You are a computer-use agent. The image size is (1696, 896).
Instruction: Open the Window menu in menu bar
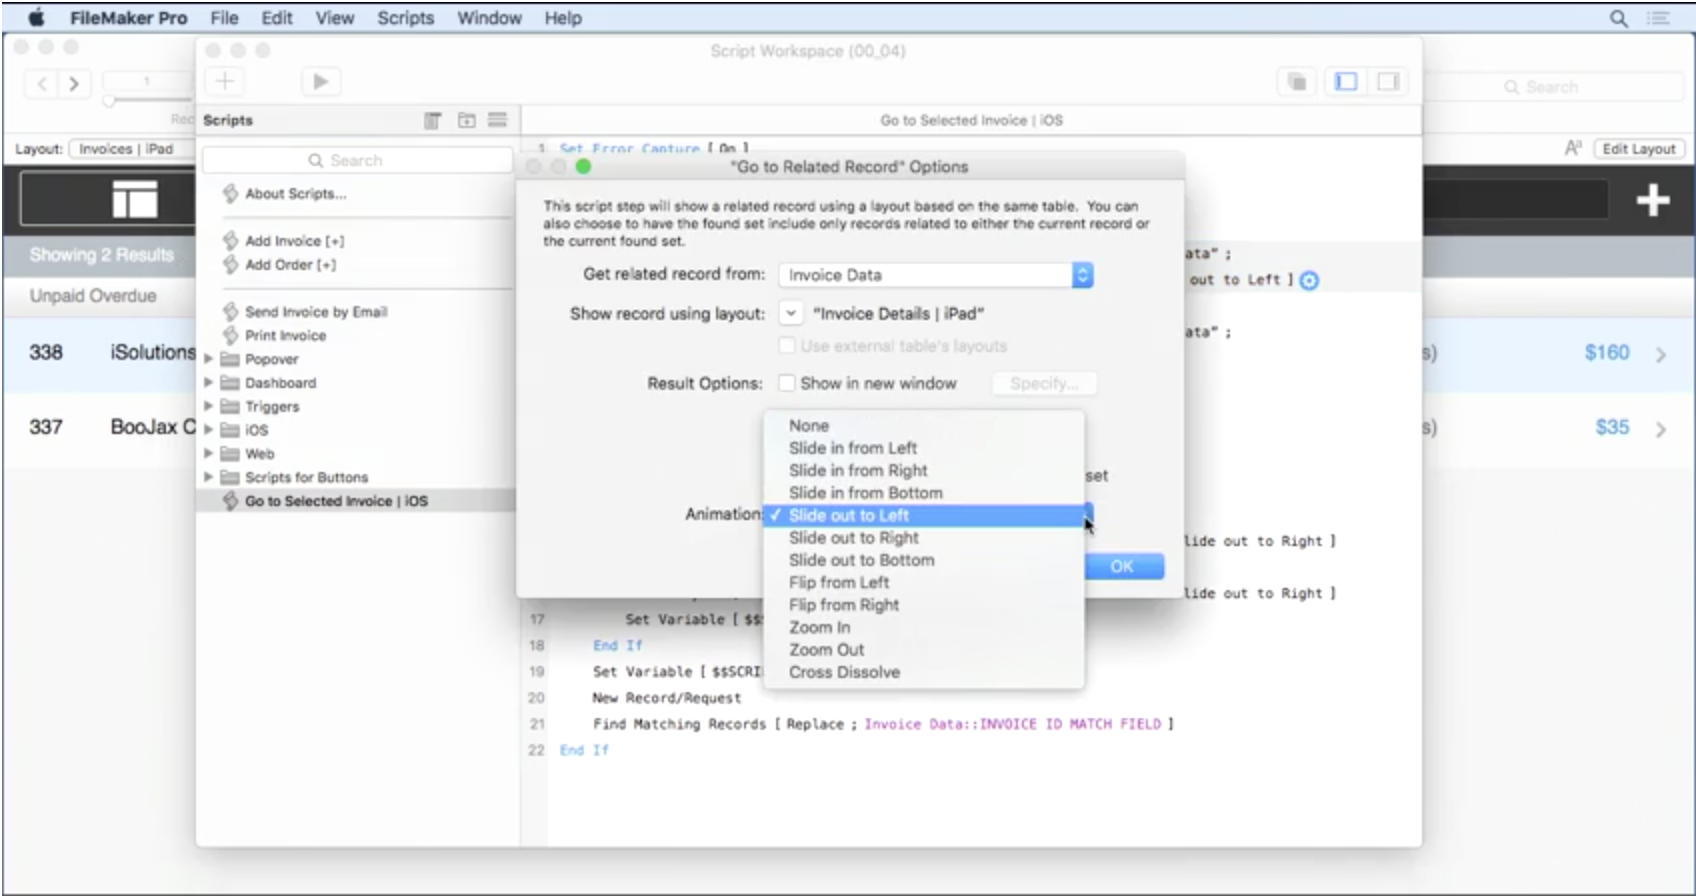coord(489,18)
